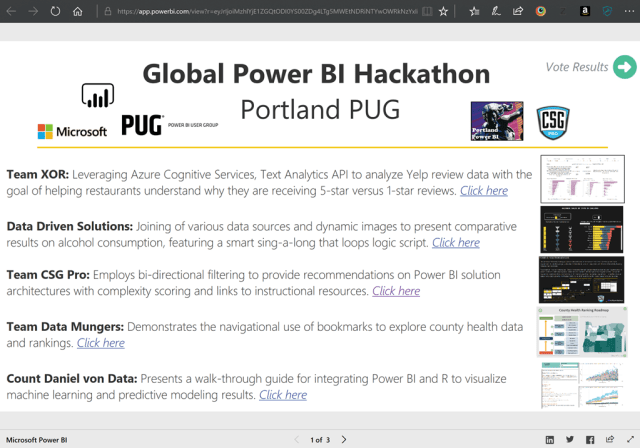Open favorites hub star-list icon
The width and height of the screenshot is (640, 448).
[474, 11]
